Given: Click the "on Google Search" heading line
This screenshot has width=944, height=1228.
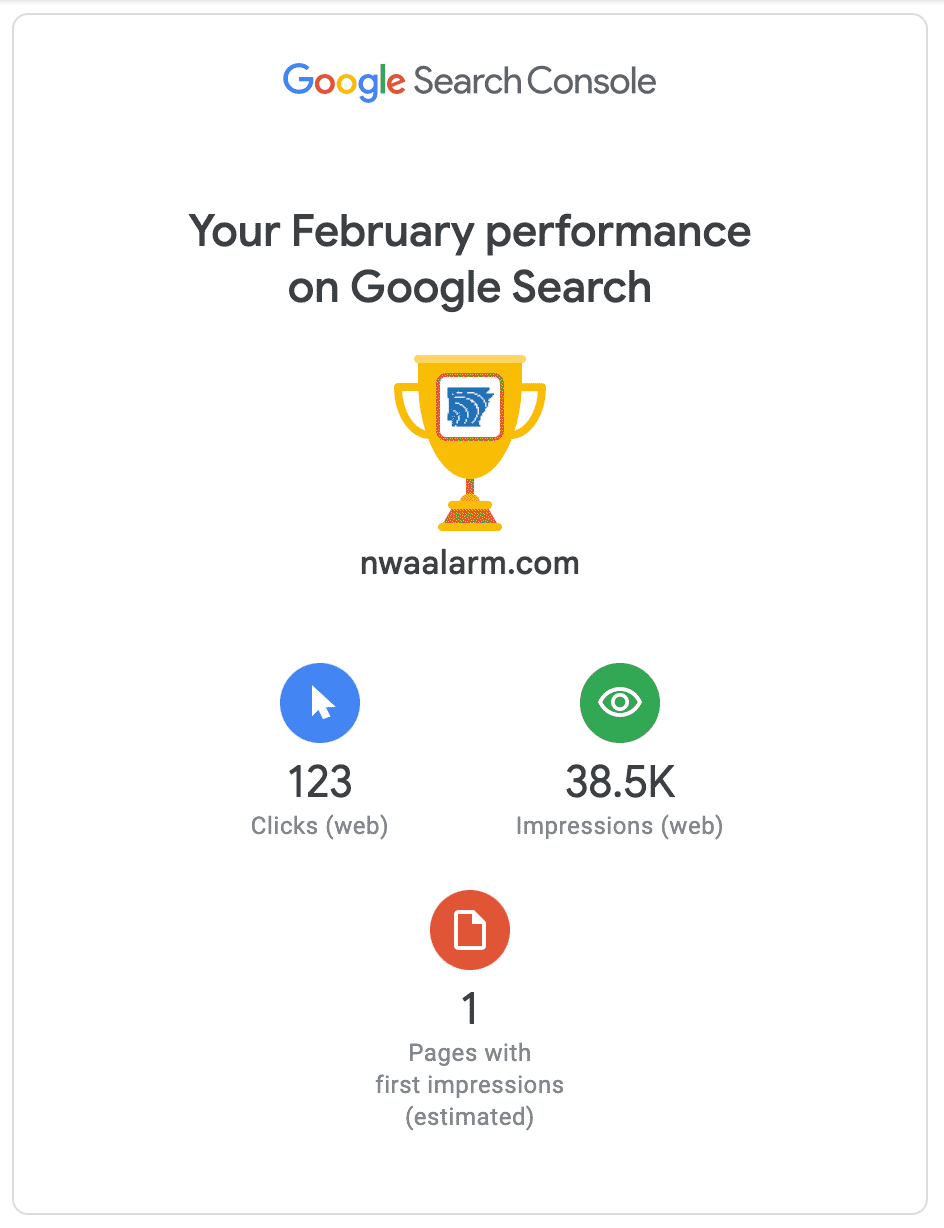Looking at the screenshot, I should pos(470,288).
